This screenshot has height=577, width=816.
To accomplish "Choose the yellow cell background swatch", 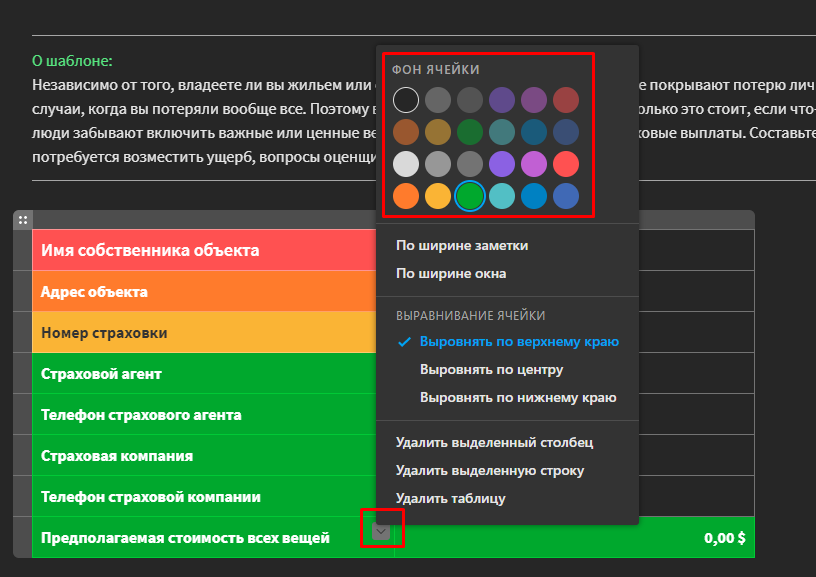I will (436, 196).
